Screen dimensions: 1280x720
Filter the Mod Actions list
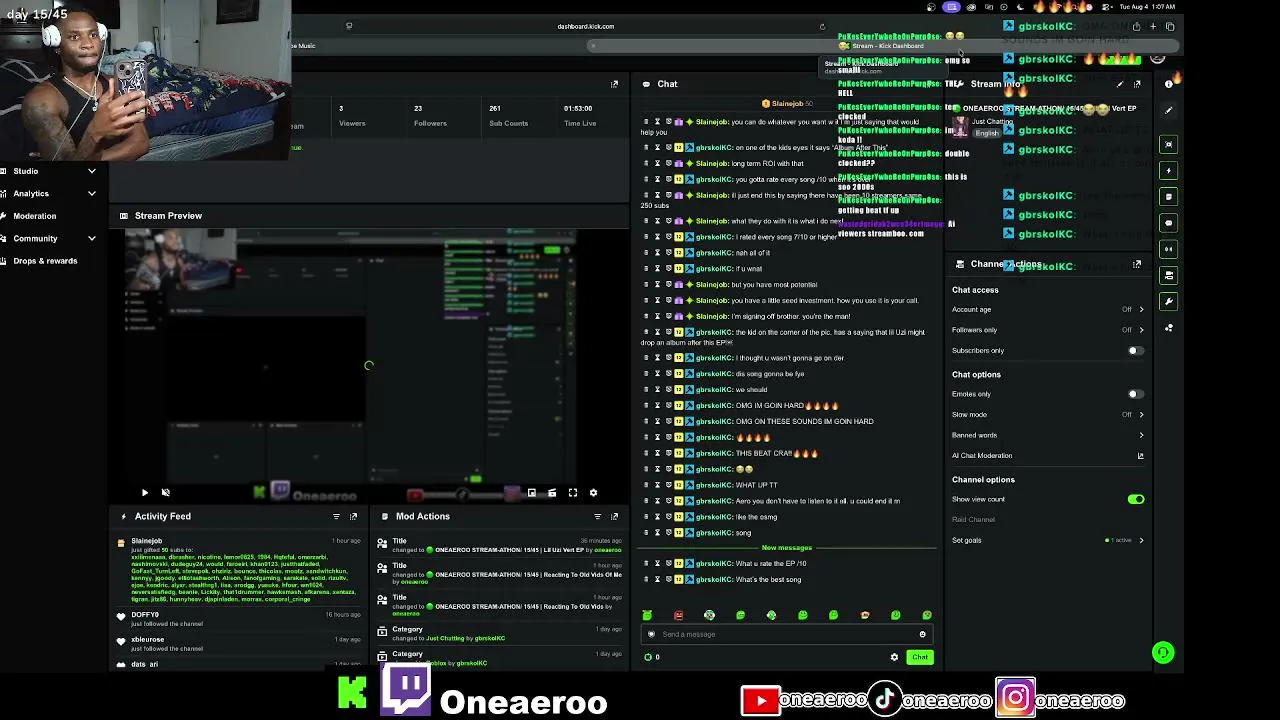(x=597, y=516)
